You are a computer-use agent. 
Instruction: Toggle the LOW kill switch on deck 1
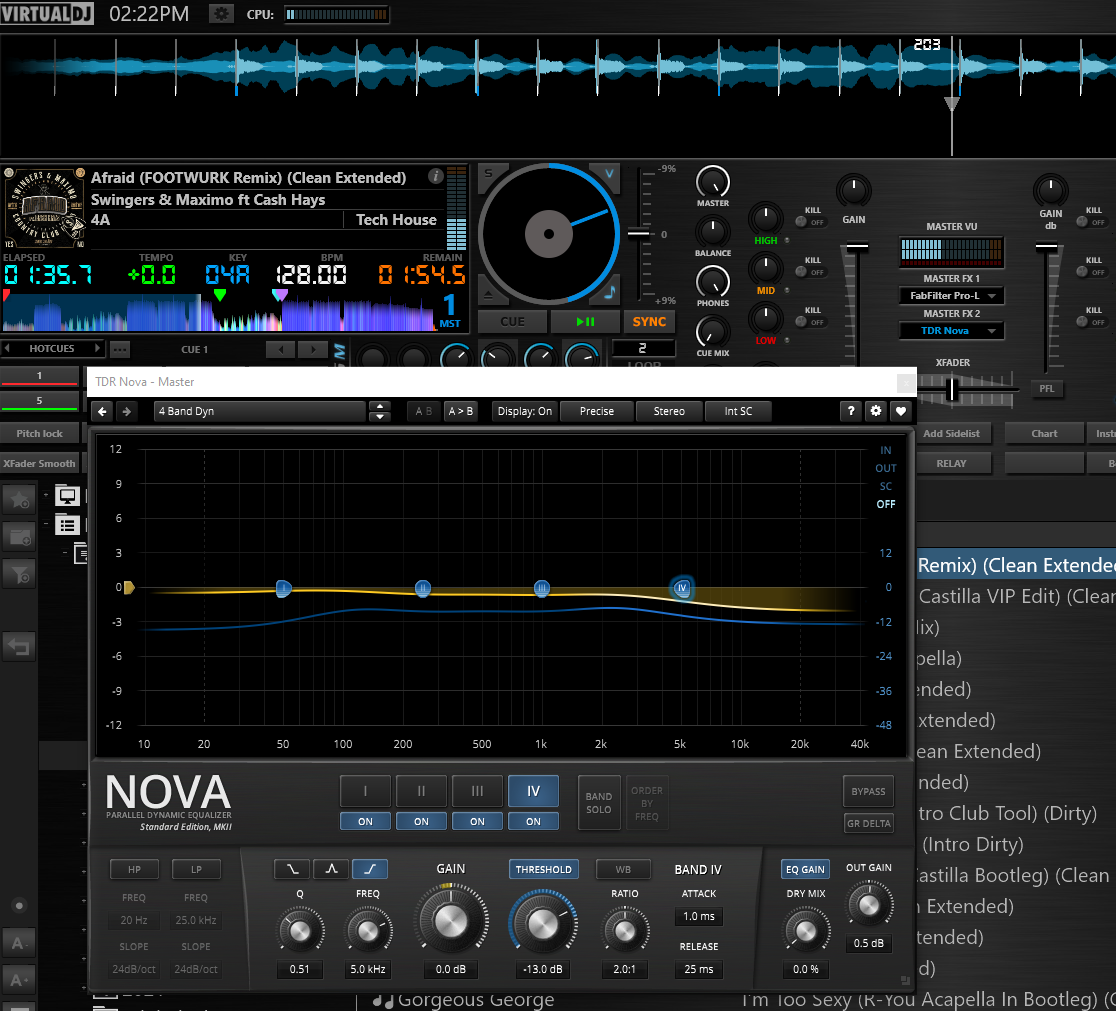[811, 321]
